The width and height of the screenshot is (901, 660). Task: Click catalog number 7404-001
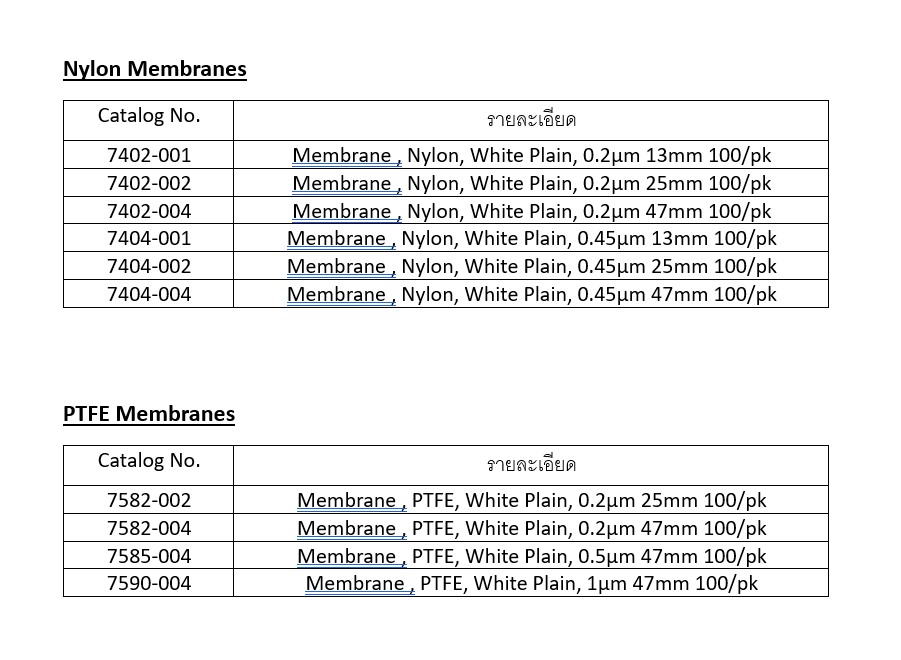coord(148,238)
